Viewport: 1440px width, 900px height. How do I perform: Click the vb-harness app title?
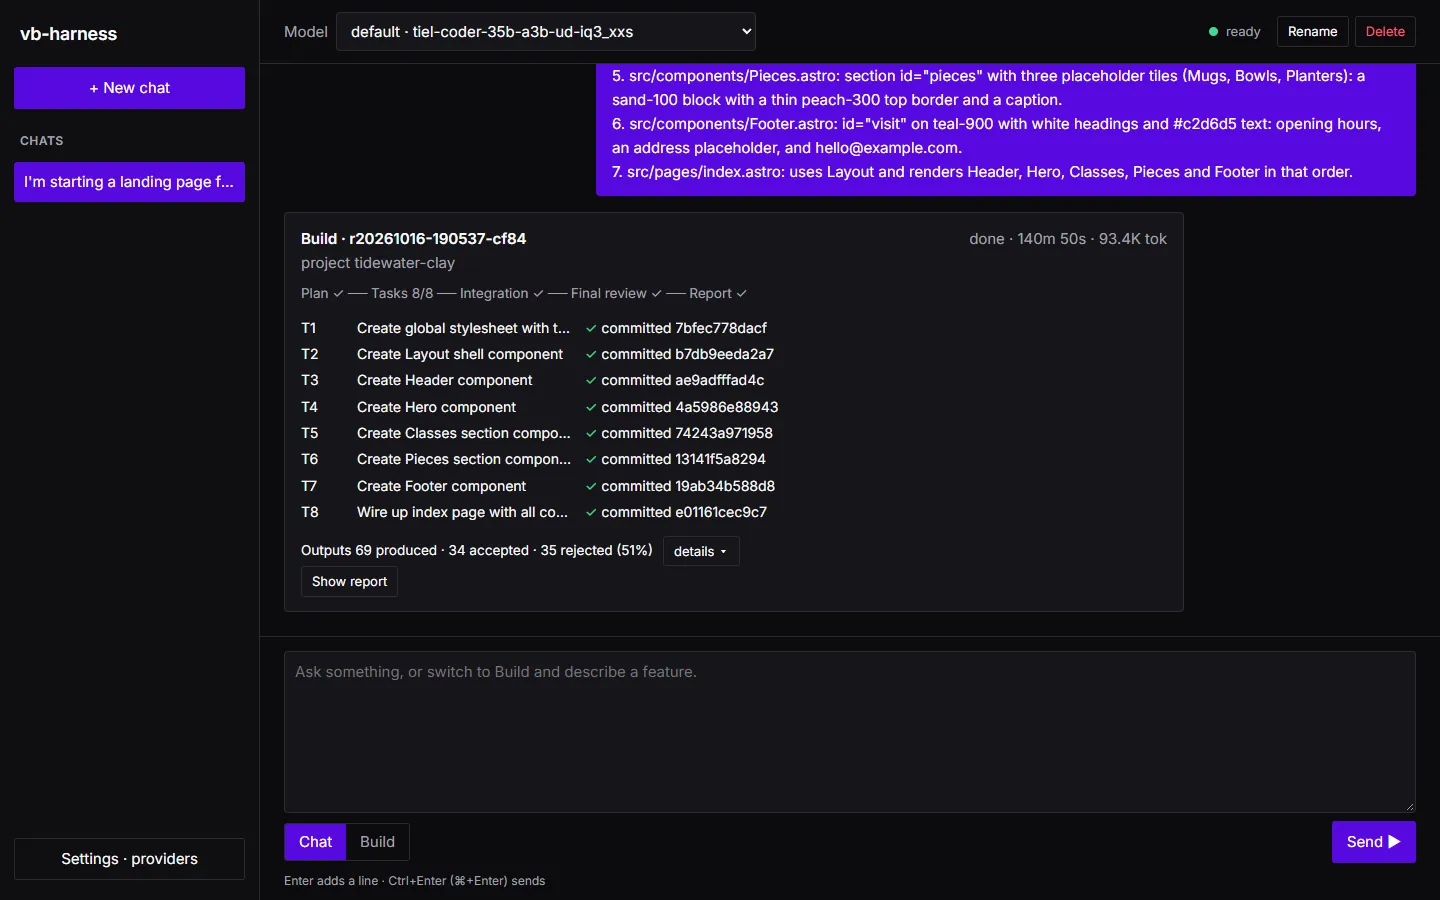(x=68, y=34)
